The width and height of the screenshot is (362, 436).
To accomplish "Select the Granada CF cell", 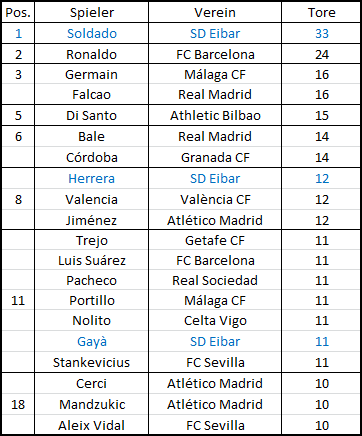I will tap(215, 157).
